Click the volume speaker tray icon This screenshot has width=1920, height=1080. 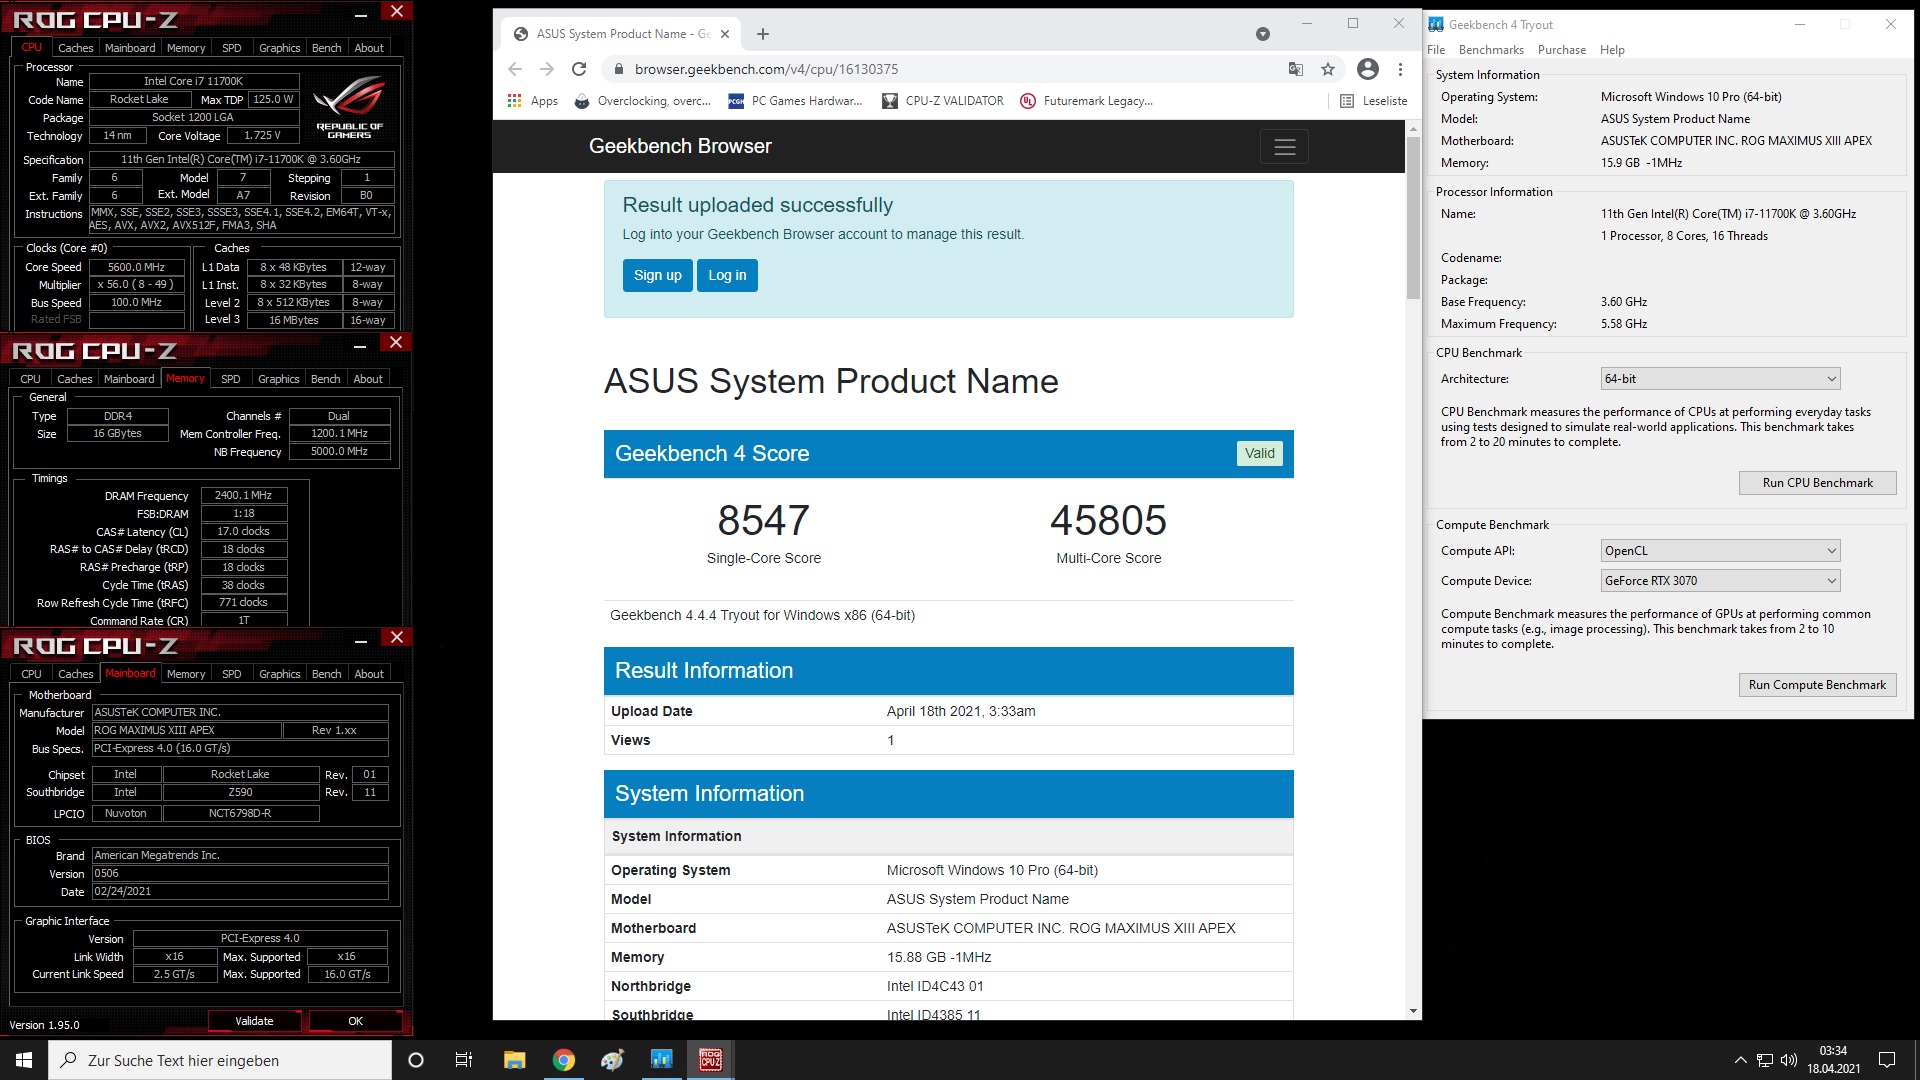pyautogui.click(x=1789, y=1060)
